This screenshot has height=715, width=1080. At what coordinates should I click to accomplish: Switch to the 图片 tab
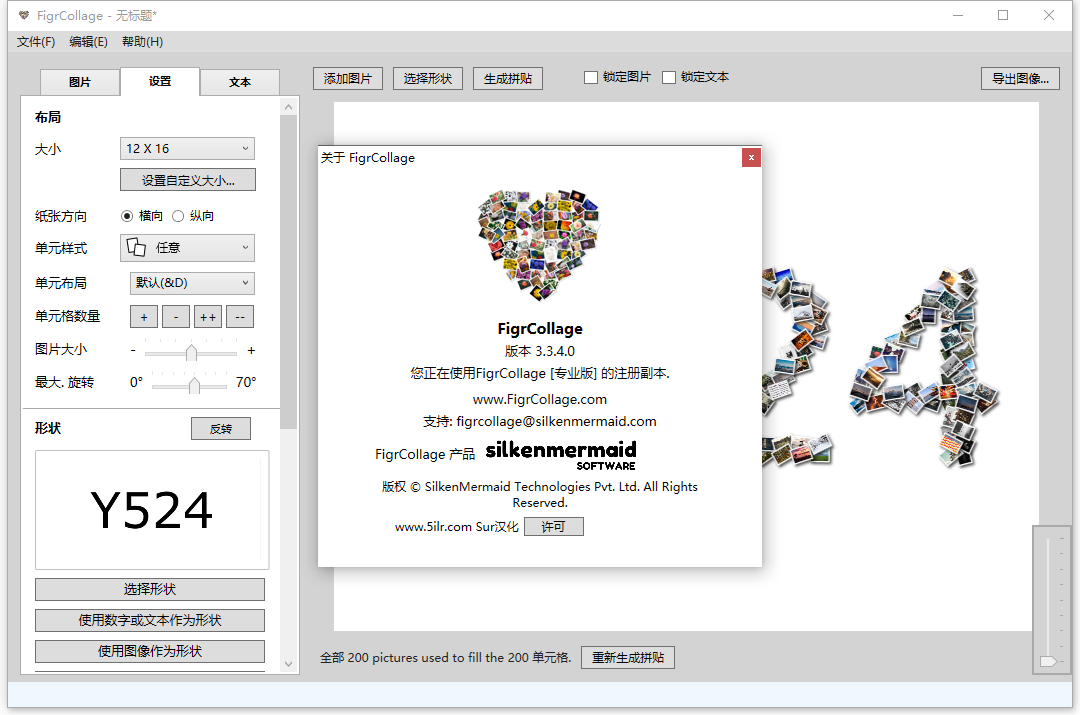80,82
